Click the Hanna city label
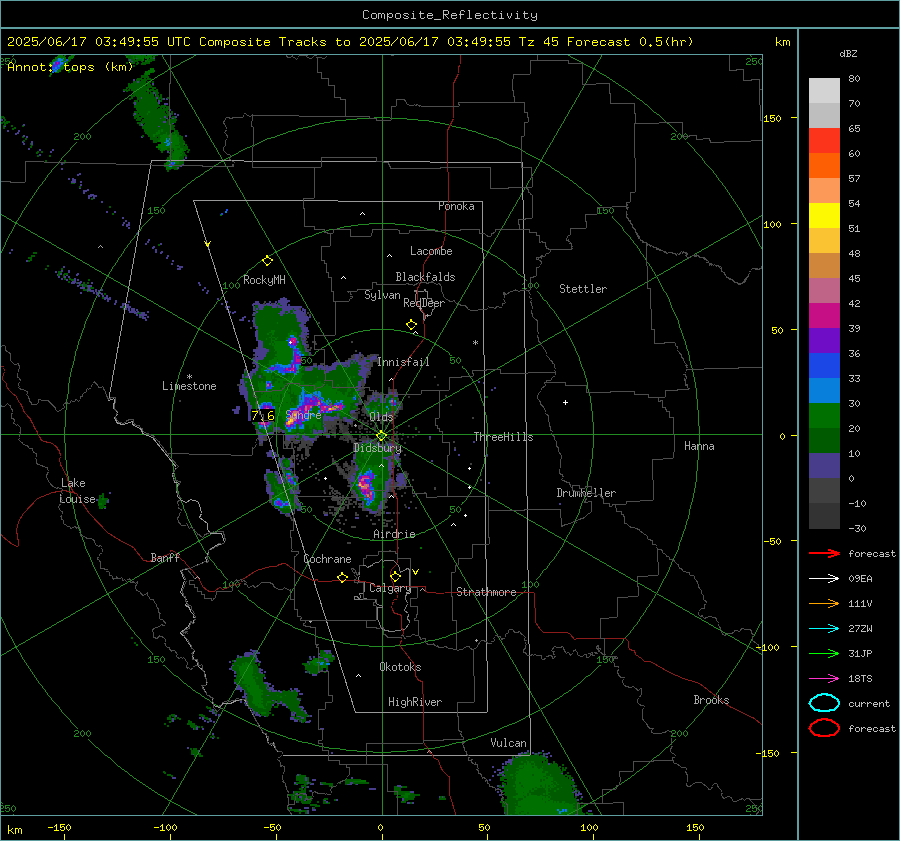This screenshot has width=900, height=841. pyautogui.click(x=699, y=446)
